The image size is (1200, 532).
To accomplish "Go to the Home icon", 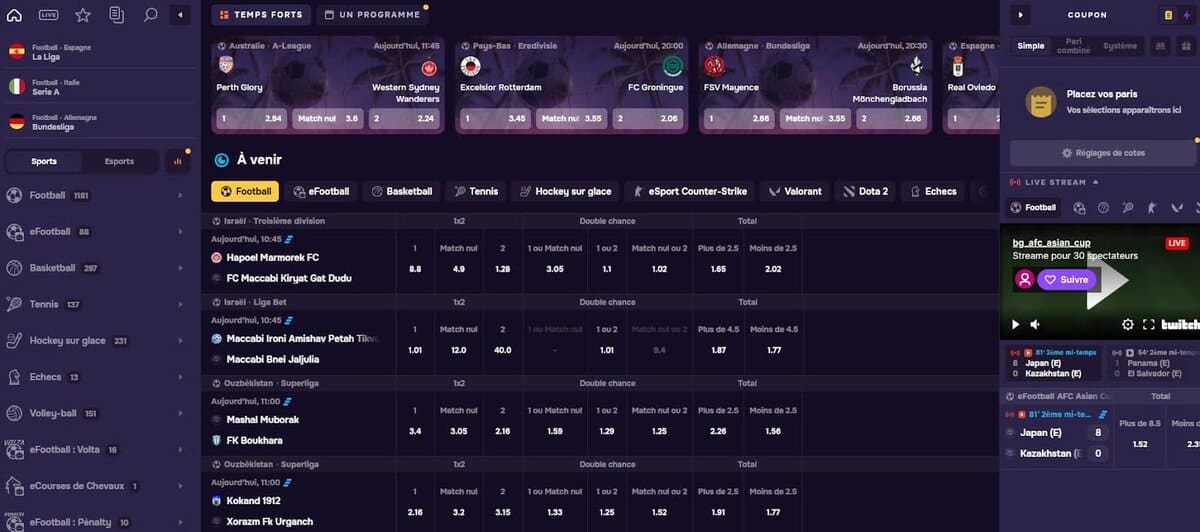I will pos(16,15).
